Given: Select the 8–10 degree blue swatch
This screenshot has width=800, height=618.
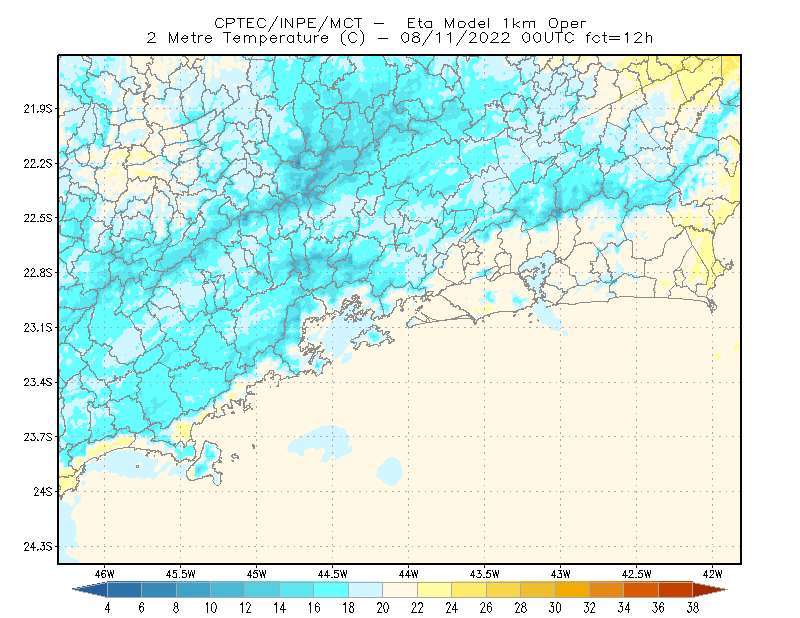Looking at the screenshot, I should point(193,590).
